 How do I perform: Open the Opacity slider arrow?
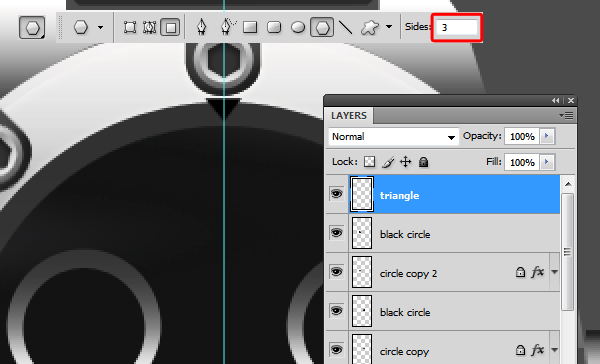pyautogui.click(x=547, y=136)
